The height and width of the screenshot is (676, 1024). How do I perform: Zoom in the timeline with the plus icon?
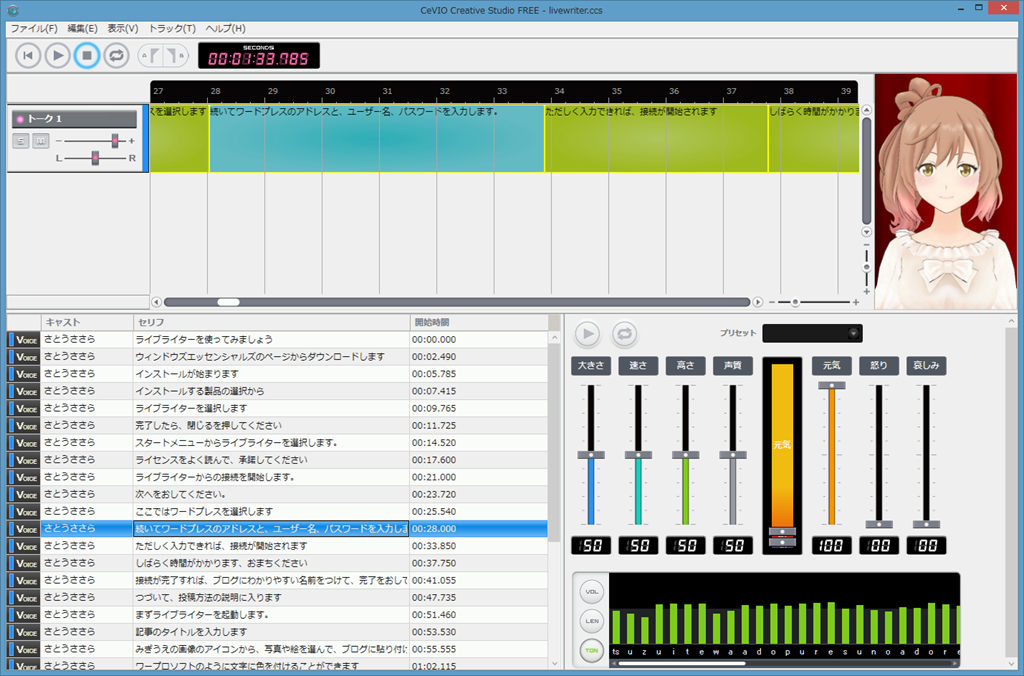[x=856, y=302]
